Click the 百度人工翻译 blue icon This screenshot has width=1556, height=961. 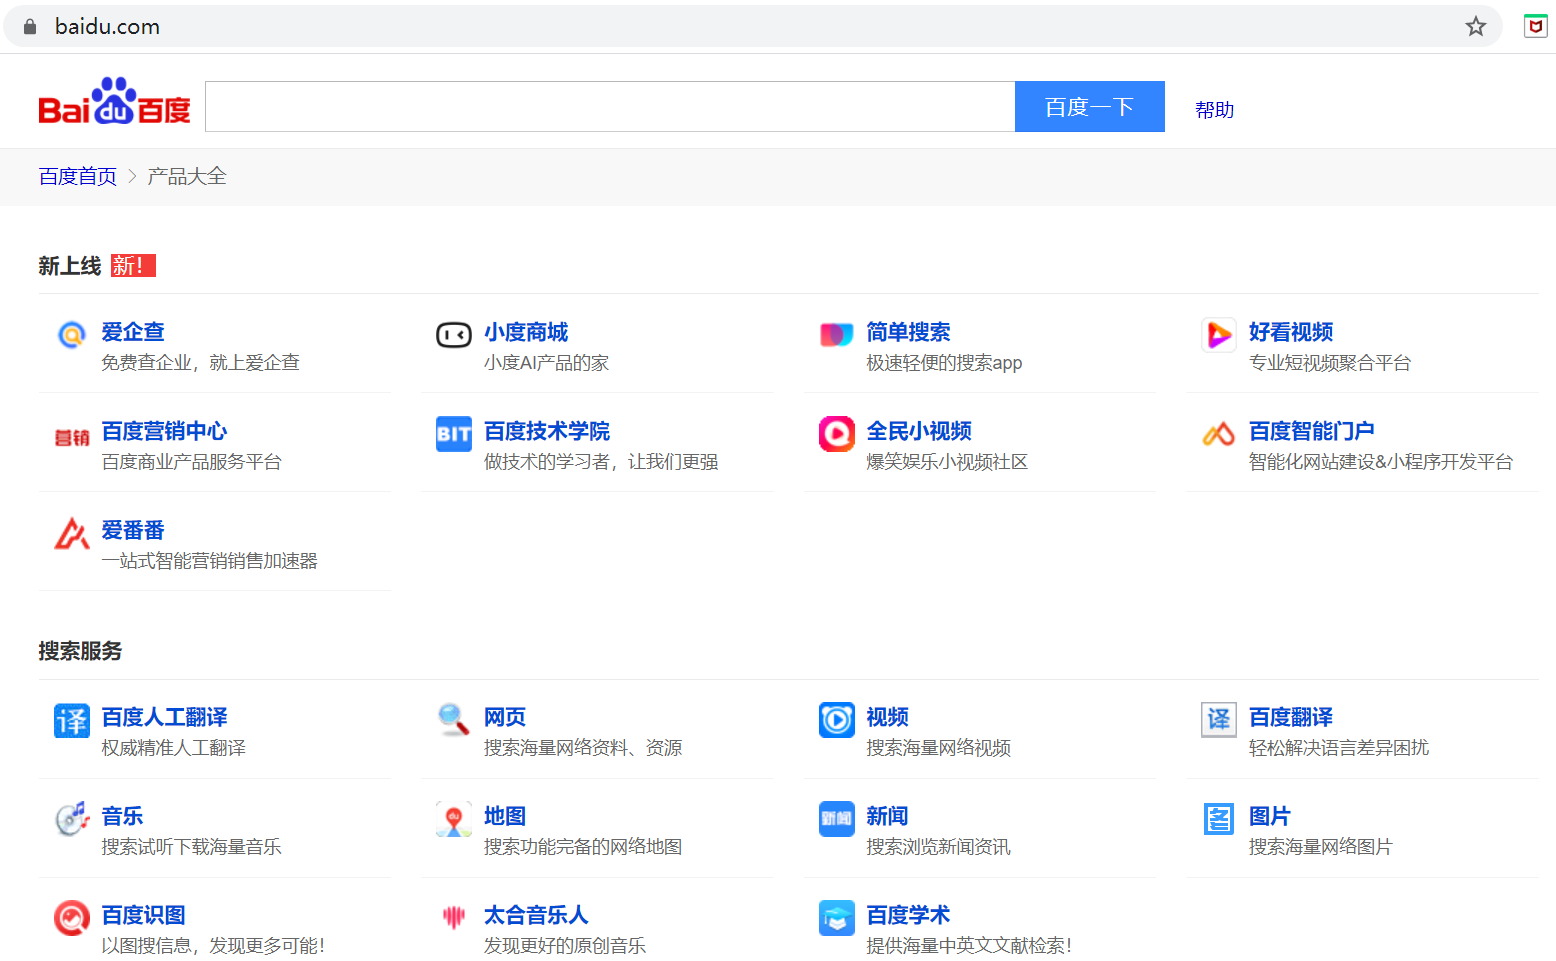pos(72,720)
